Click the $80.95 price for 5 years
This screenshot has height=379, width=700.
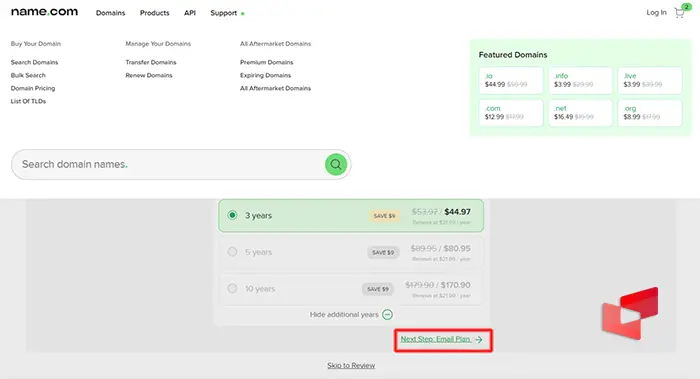pyautogui.click(x=457, y=248)
